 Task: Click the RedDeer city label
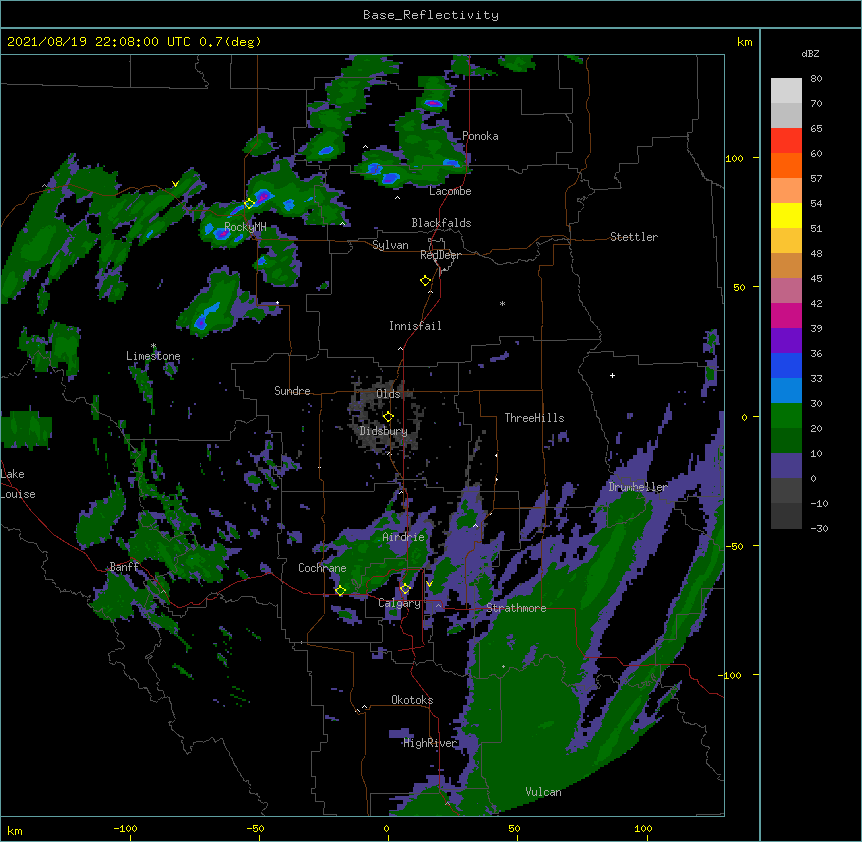tap(440, 255)
